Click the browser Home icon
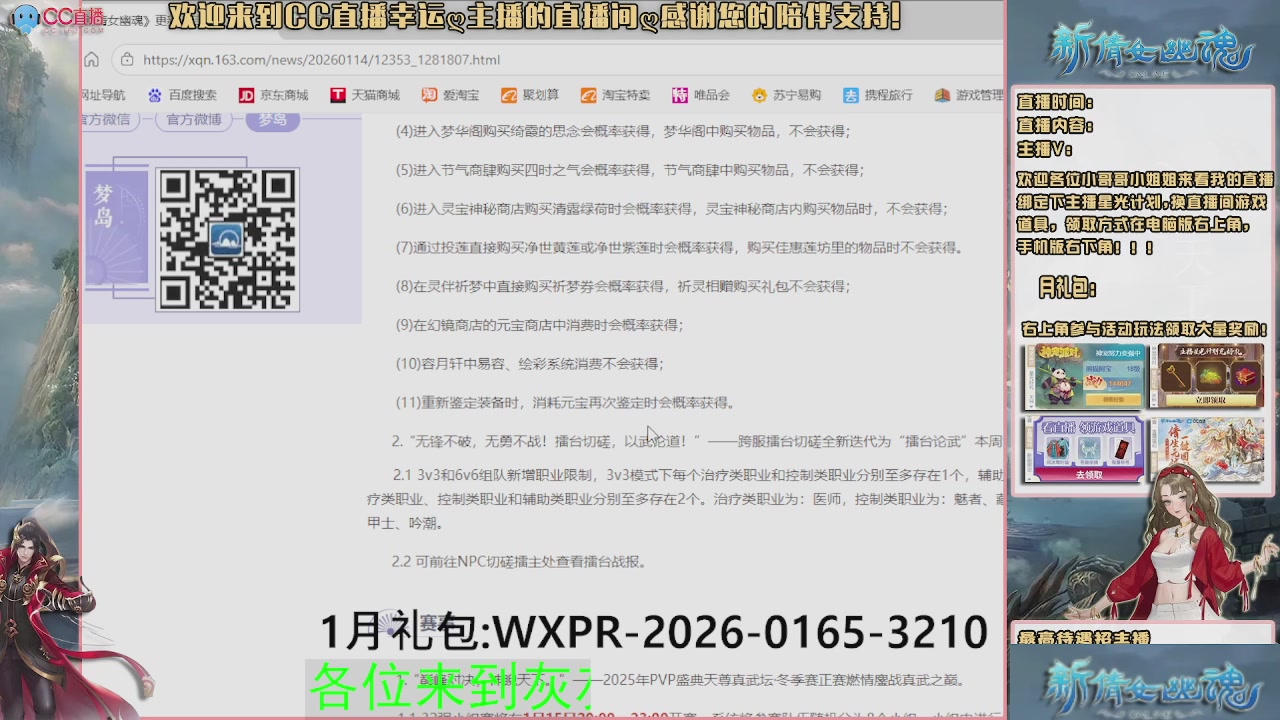 [x=91, y=60]
